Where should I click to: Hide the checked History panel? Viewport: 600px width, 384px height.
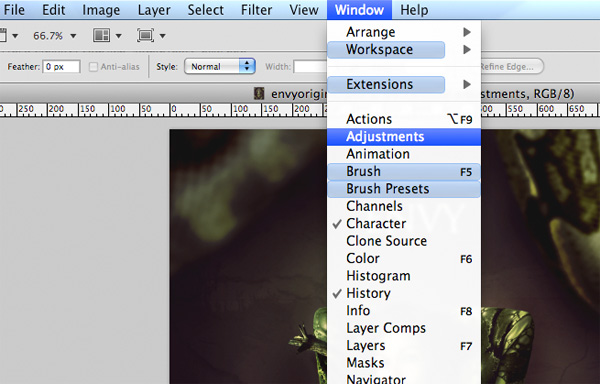404,293
